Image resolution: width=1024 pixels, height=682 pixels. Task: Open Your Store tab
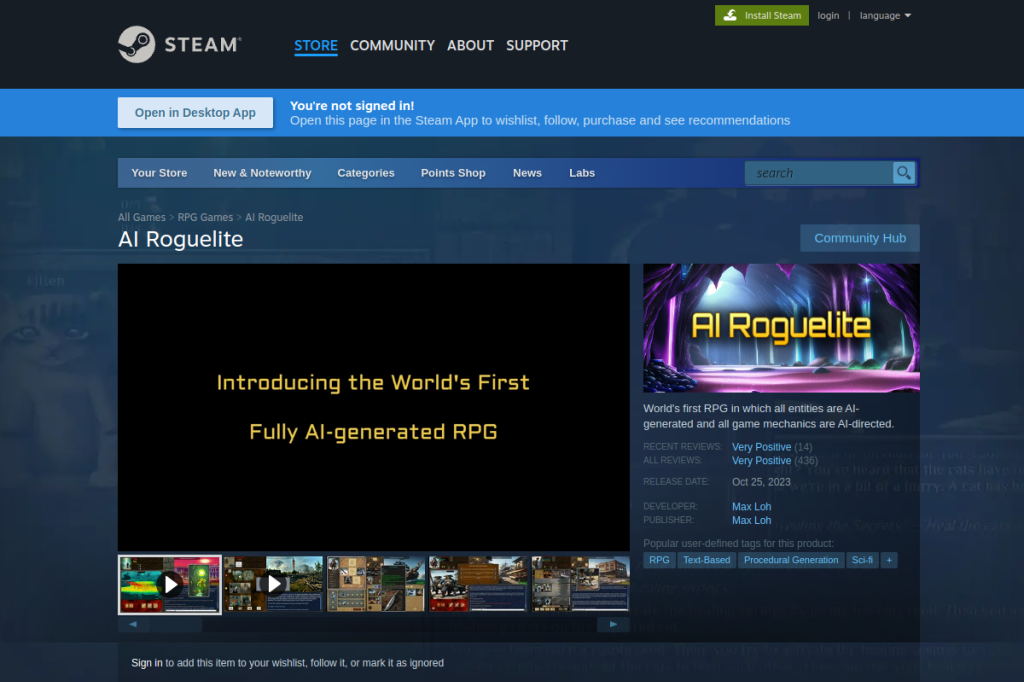tap(159, 173)
